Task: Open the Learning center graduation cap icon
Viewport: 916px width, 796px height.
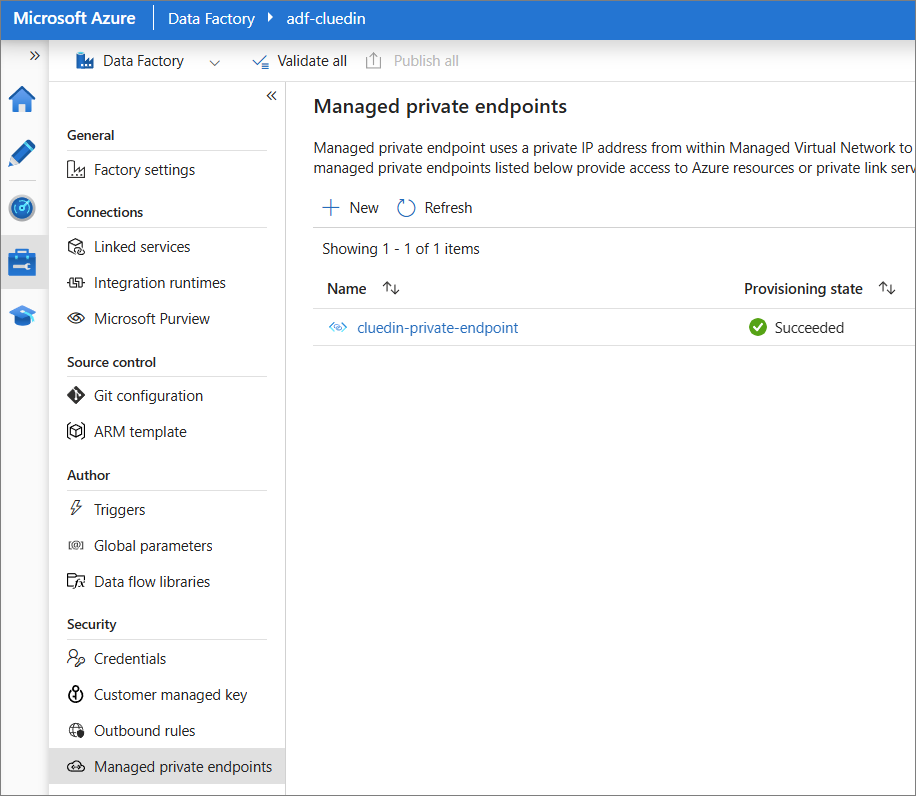Action: pos(22,316)
